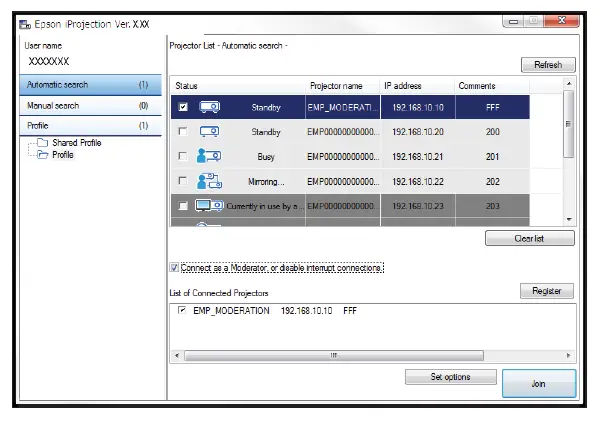Open the Automatic search tab
This screenshot has height=422, width=611.
point(90,85)
